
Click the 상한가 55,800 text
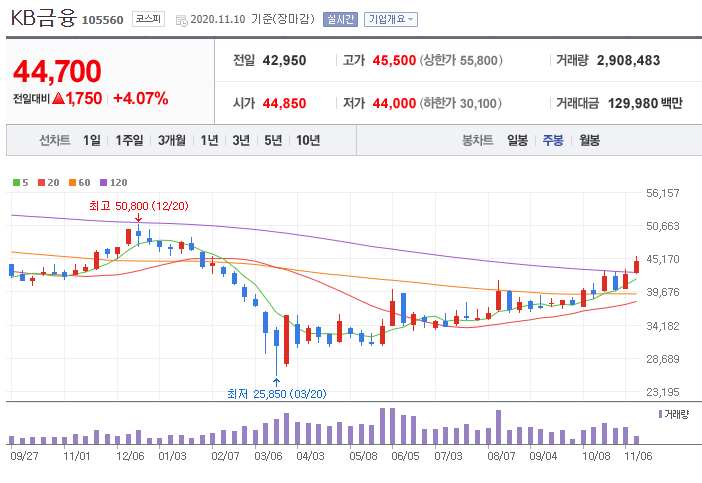(461, 60)
